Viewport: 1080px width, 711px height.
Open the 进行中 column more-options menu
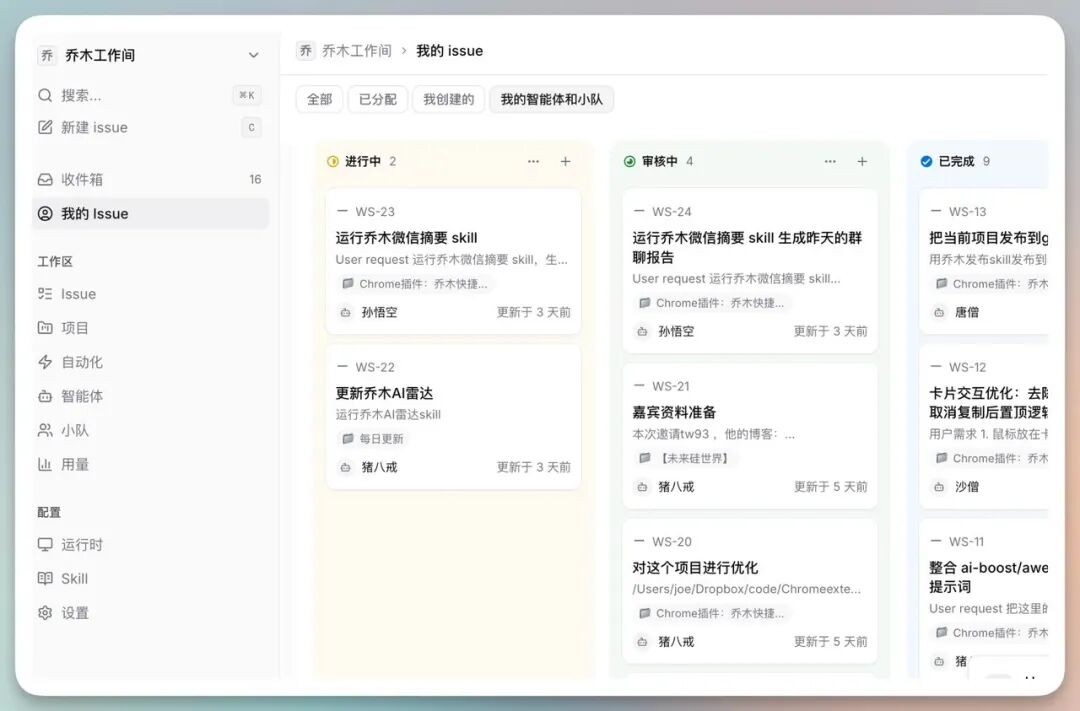[x=533, y=161]
